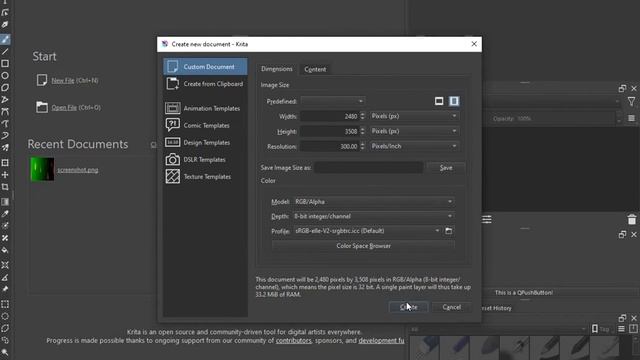640x360 pixels.
Task: Open the color Model dropdown
Action: pyautogui.click(x=373, y=202)
